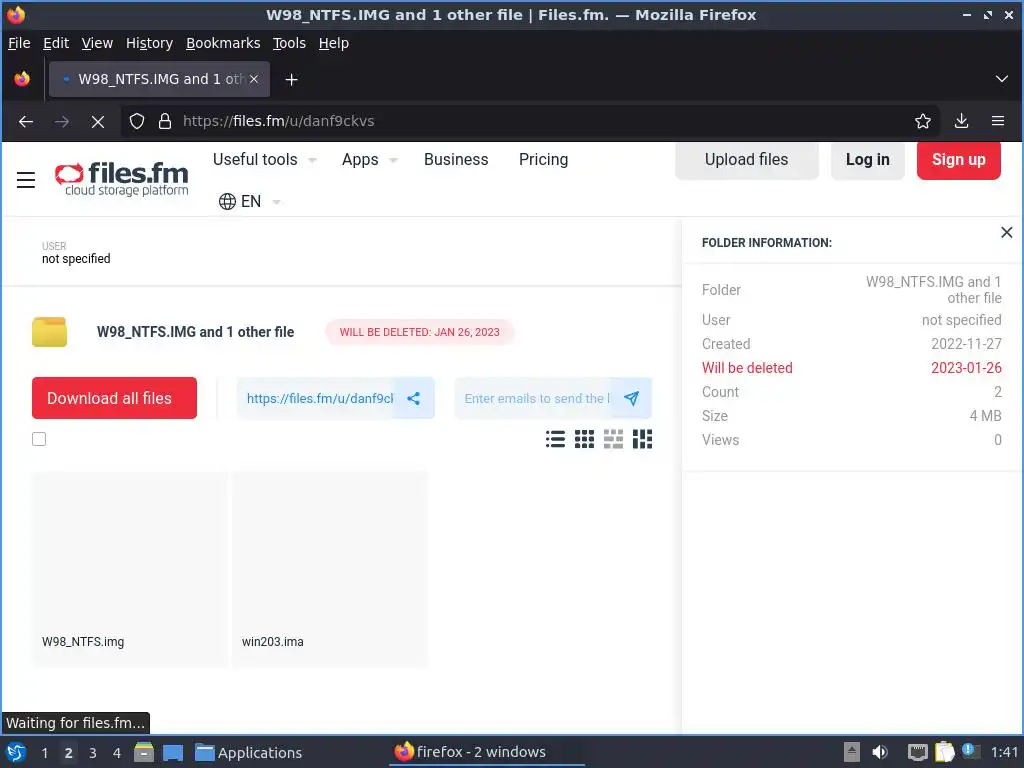
Task: Select the W98_NTFS.IMG browser tab
Action: [x=159, y=79]
